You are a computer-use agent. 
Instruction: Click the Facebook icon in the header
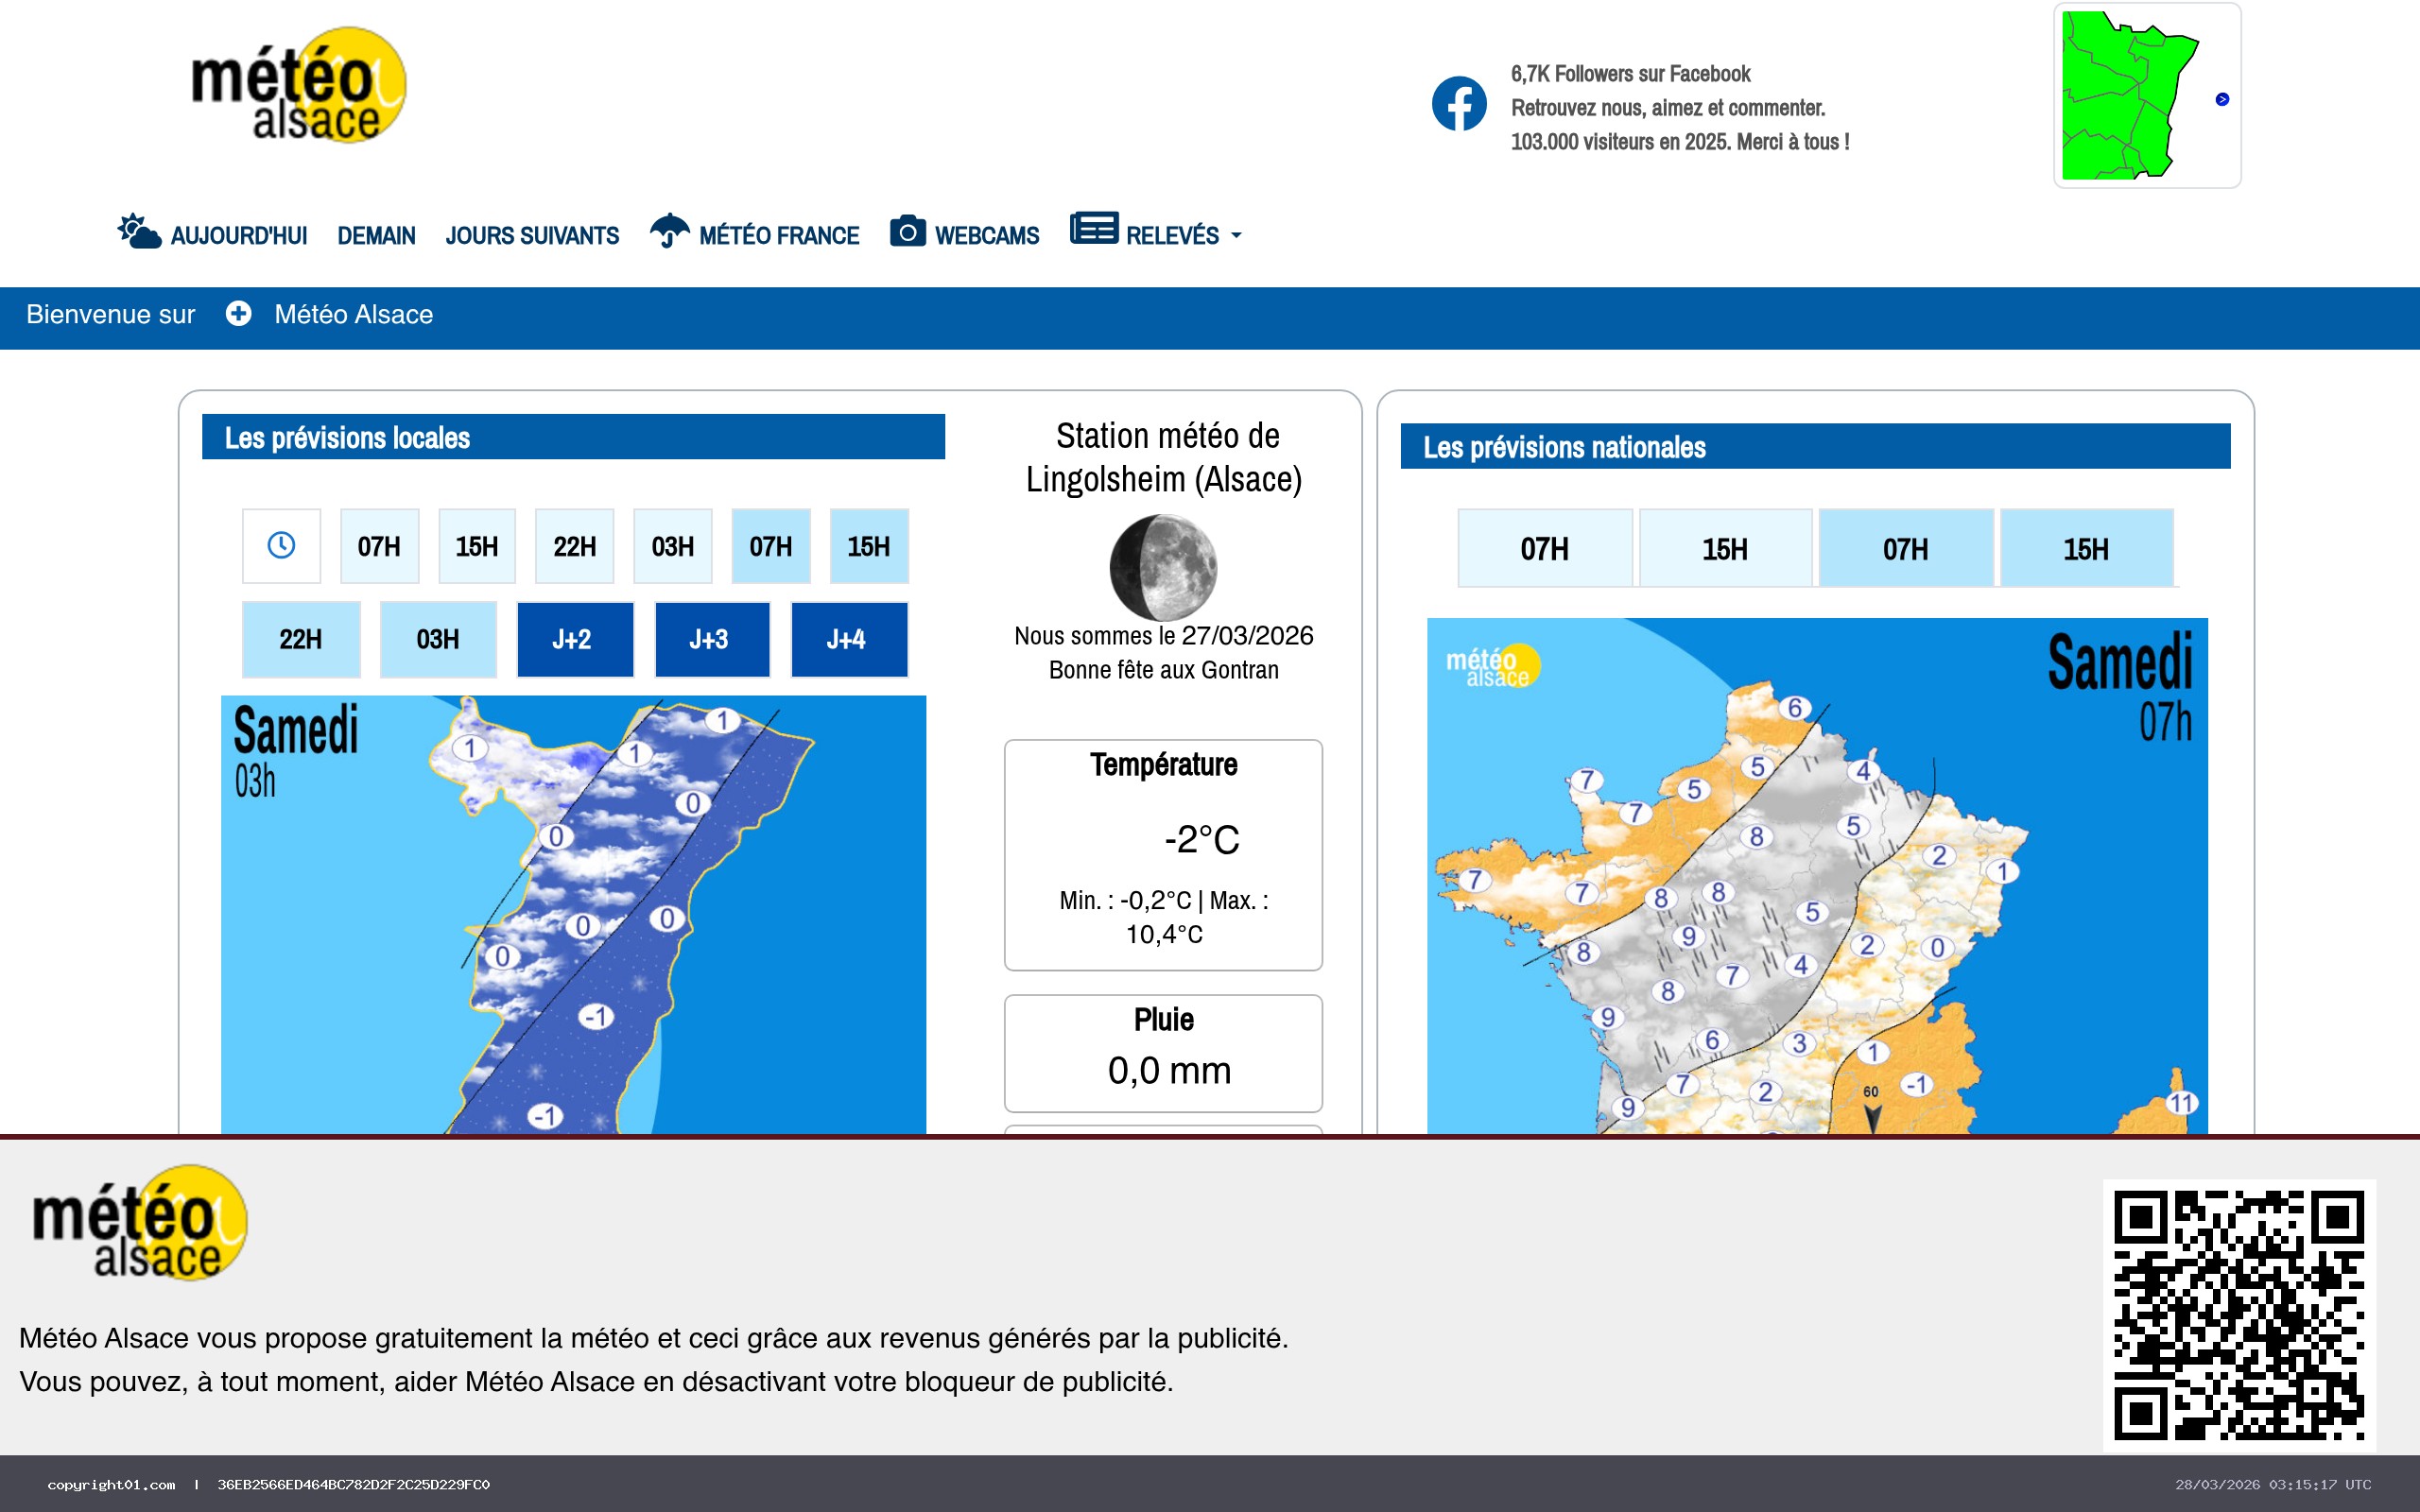[1459, 103]
